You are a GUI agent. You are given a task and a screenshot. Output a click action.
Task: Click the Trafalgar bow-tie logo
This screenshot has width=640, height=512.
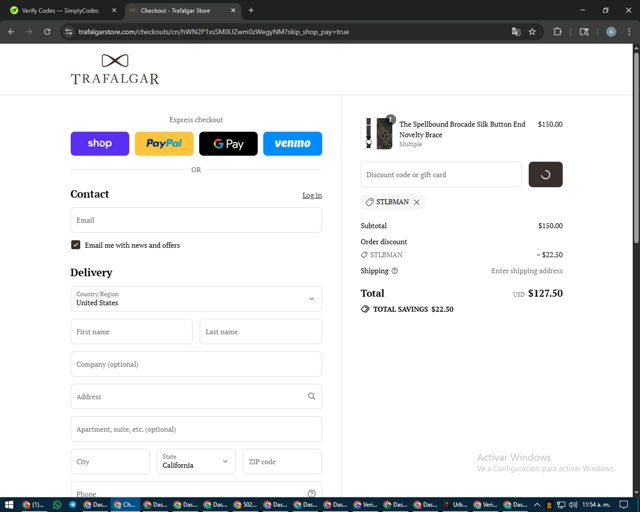coord(115,69)
